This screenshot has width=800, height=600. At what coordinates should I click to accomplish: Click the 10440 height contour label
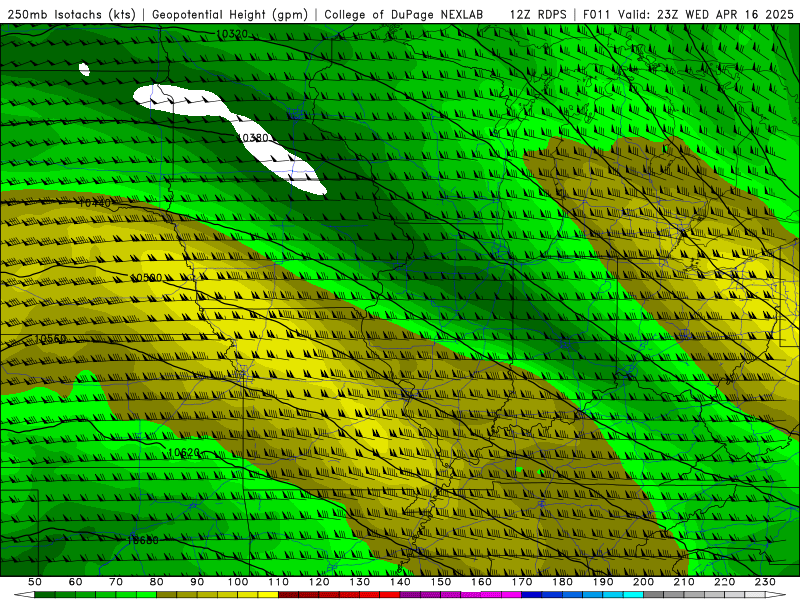click(95, 203)
